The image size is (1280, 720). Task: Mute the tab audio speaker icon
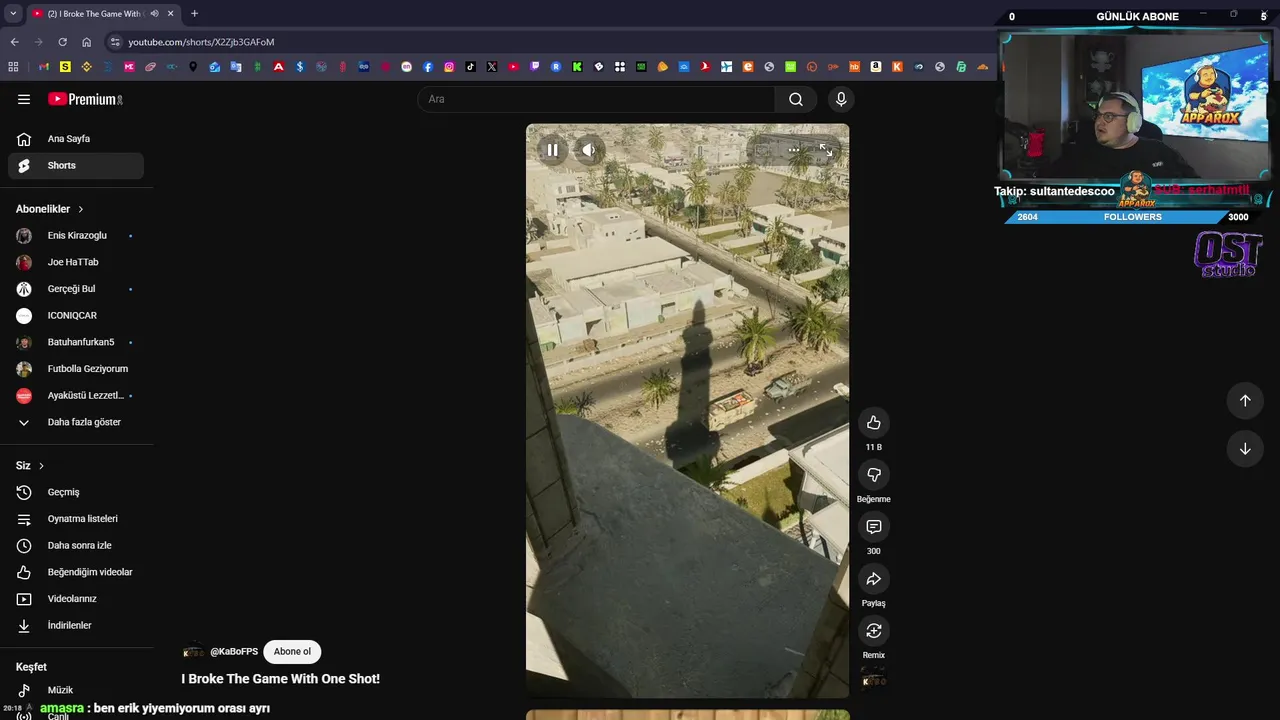[x=154, y=13]
